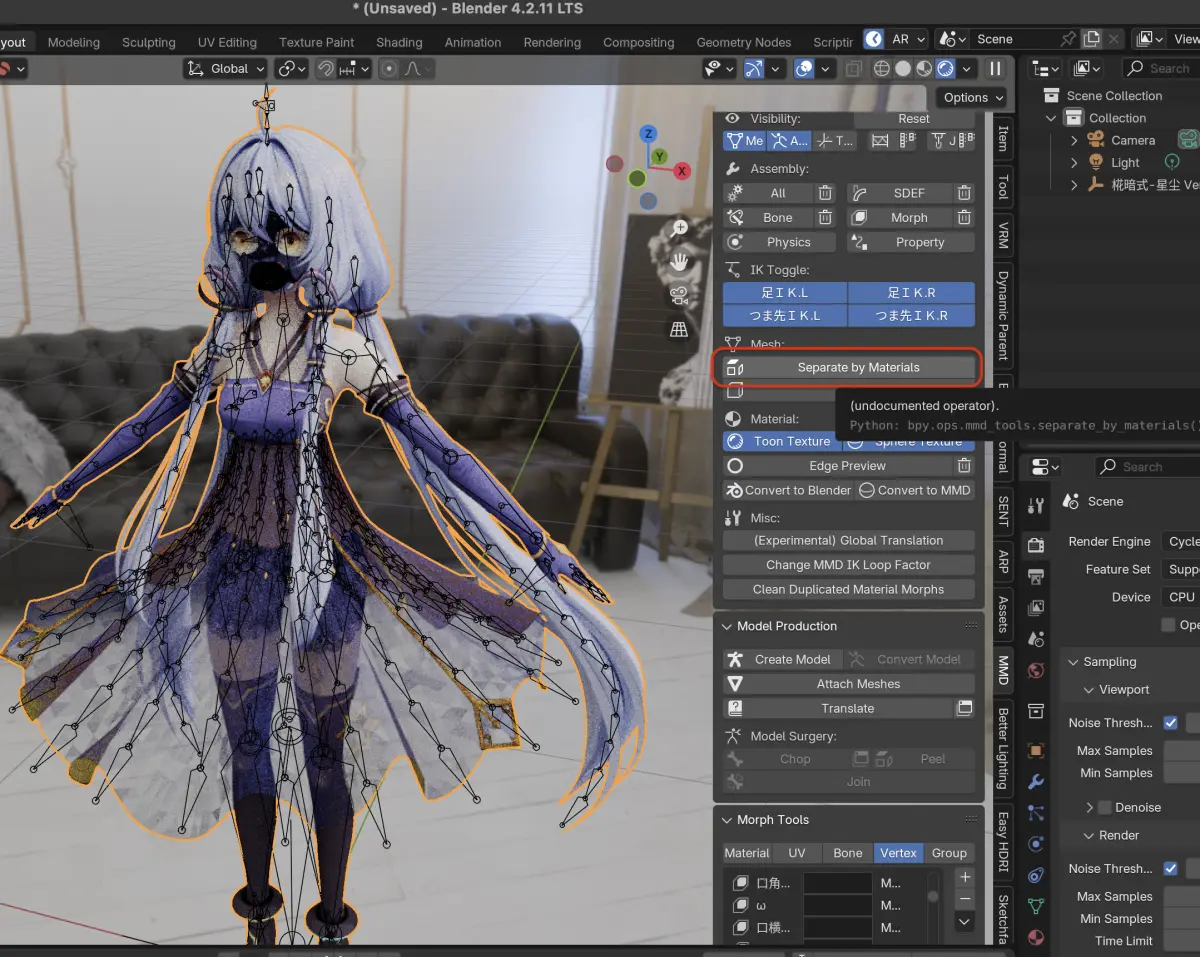Click the Clean Duplicated Material Morphs button
The width and height of the screenshot is (1200, 957).
(x=848, y=590)
